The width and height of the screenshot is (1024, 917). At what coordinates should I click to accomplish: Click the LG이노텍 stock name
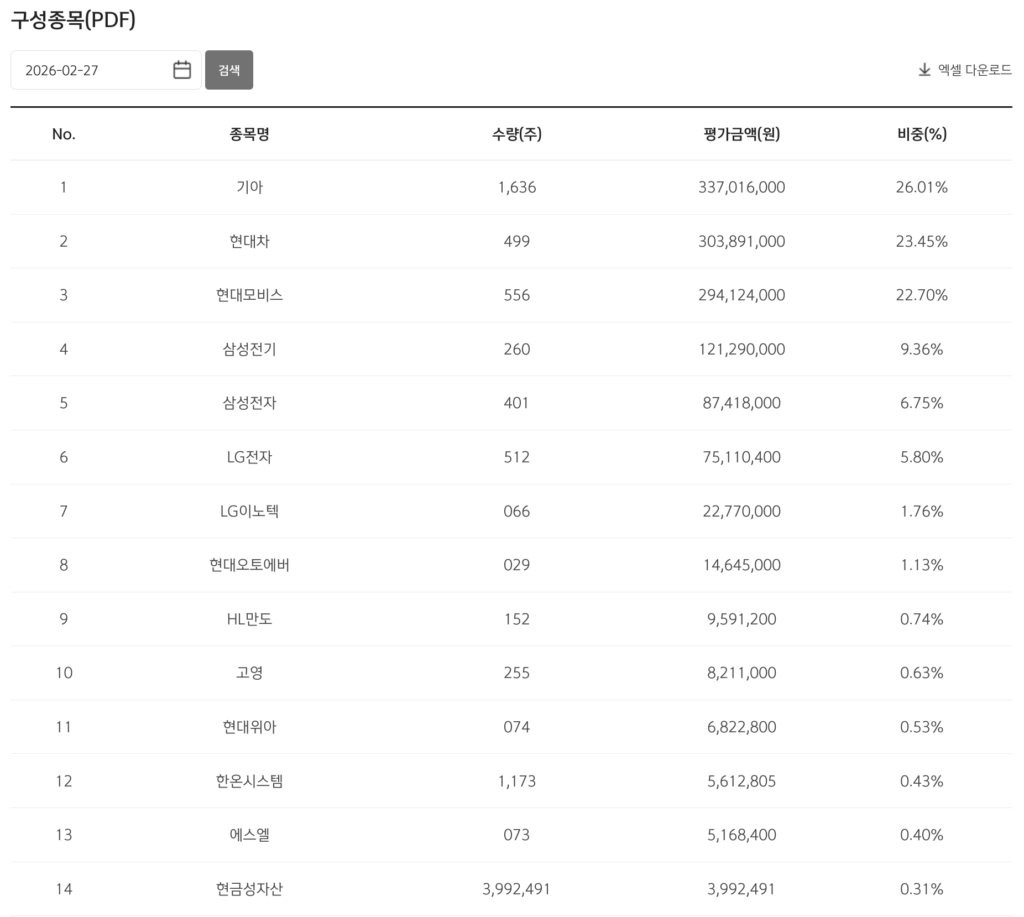[249, 511]
